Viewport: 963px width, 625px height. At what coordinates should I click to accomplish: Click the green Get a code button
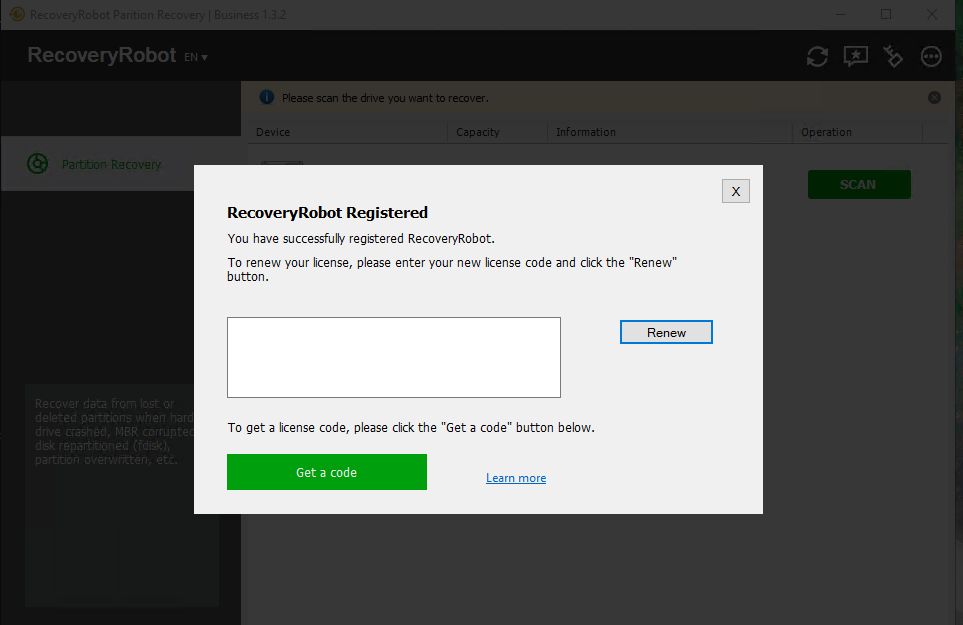(327, 472)
